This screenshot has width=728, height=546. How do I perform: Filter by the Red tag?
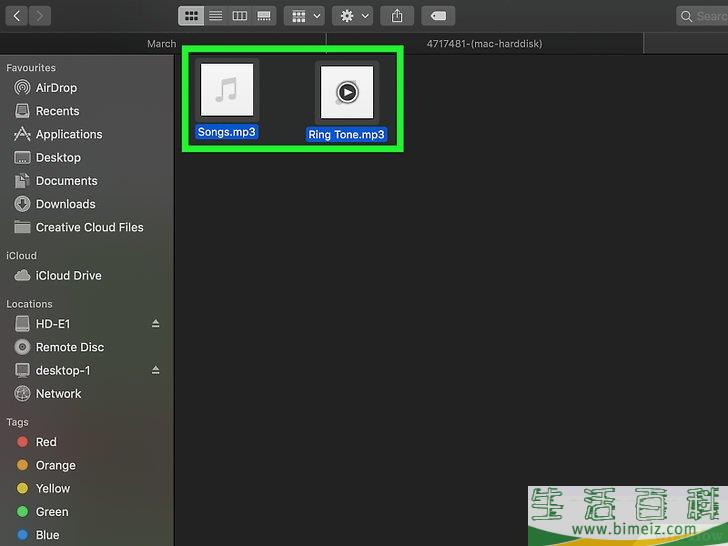click(x=46, y=442)
